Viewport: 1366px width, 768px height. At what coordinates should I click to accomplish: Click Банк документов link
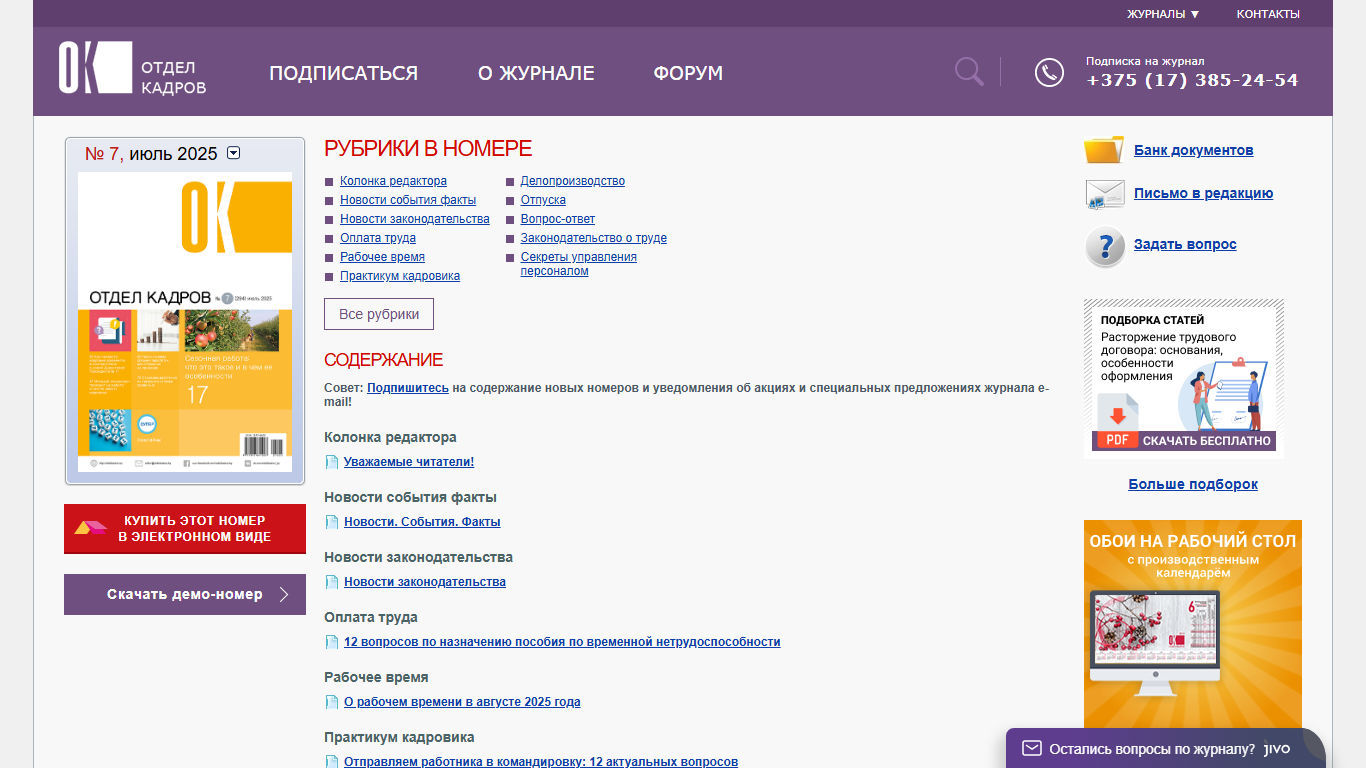1194,150
